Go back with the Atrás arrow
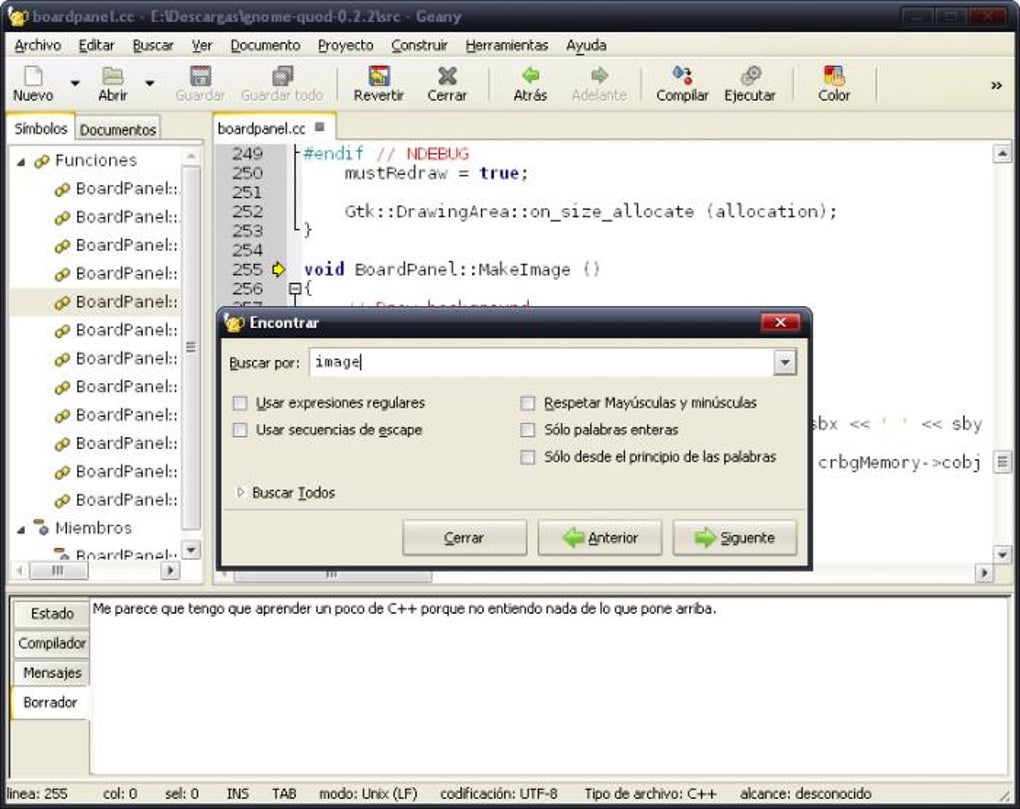Image resolution: width=1020 pixels, height=809 pixels. (530, 76)
